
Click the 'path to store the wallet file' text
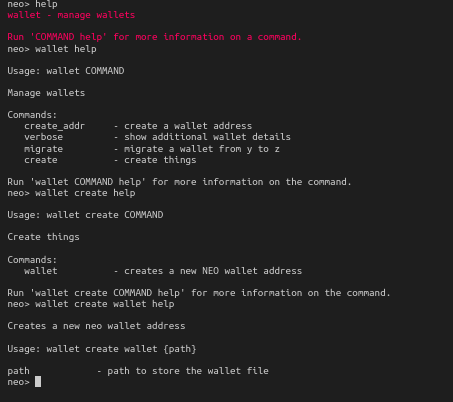pos(188,371)
